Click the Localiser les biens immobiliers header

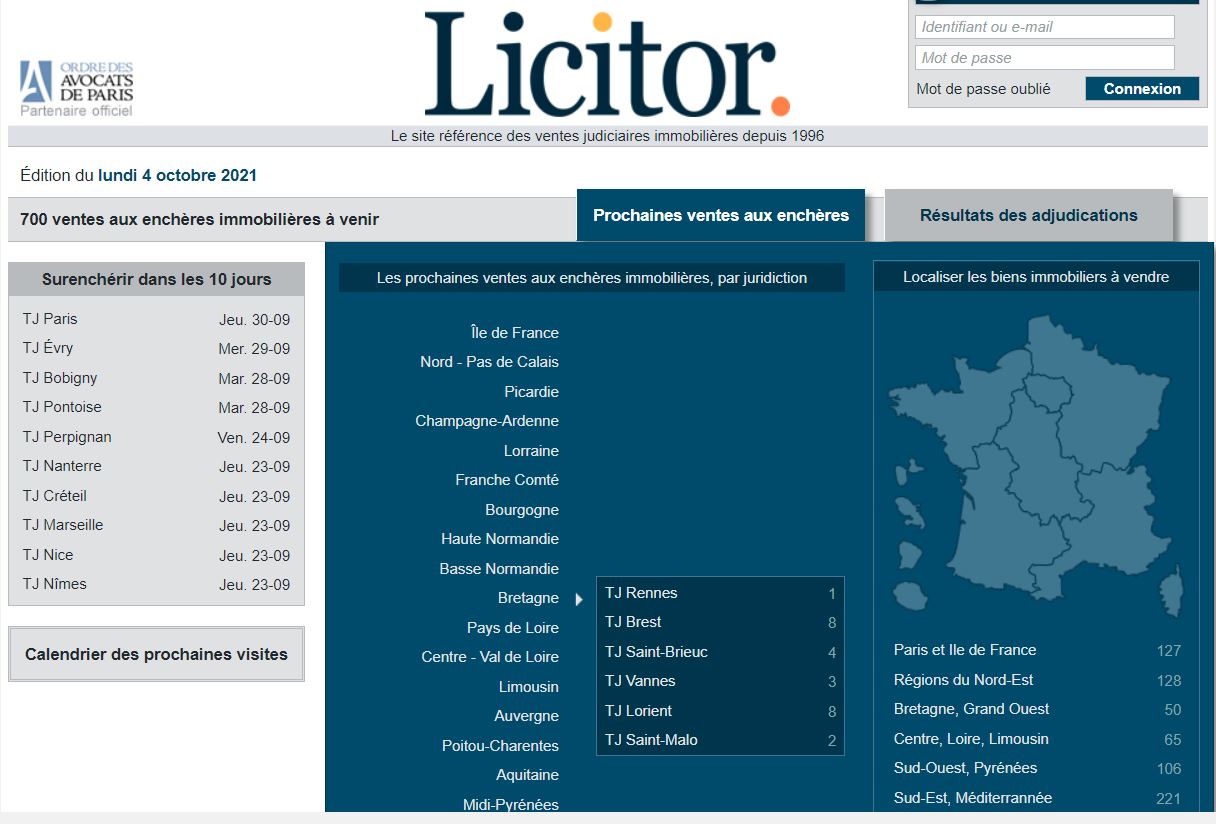click(1036, 277)
